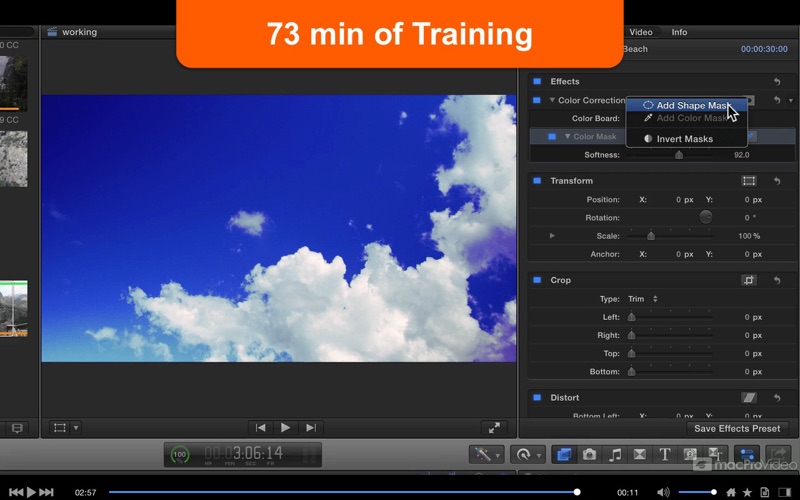Click the video progress bar scrubber

click(x=577, y=492)
